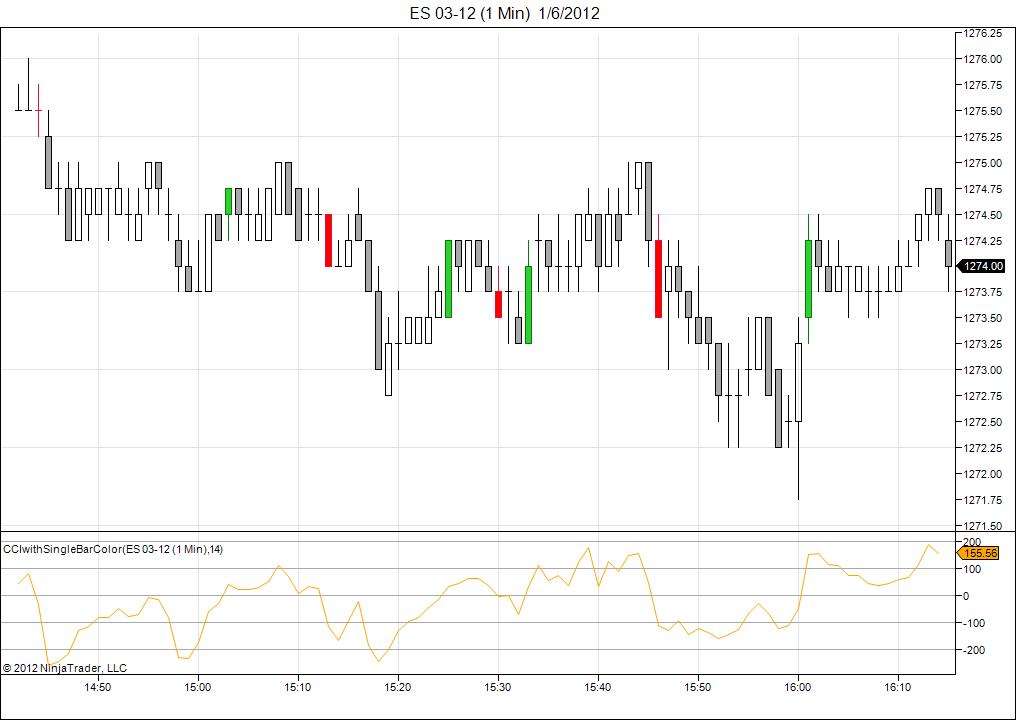Select the small red candle at 15:30

498,305
